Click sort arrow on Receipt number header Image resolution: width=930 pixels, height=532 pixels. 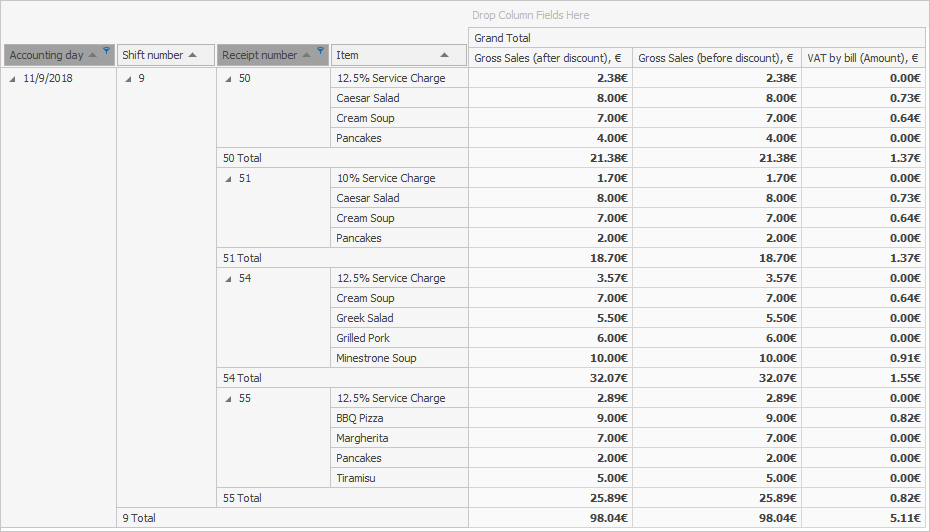pos(307,55)
